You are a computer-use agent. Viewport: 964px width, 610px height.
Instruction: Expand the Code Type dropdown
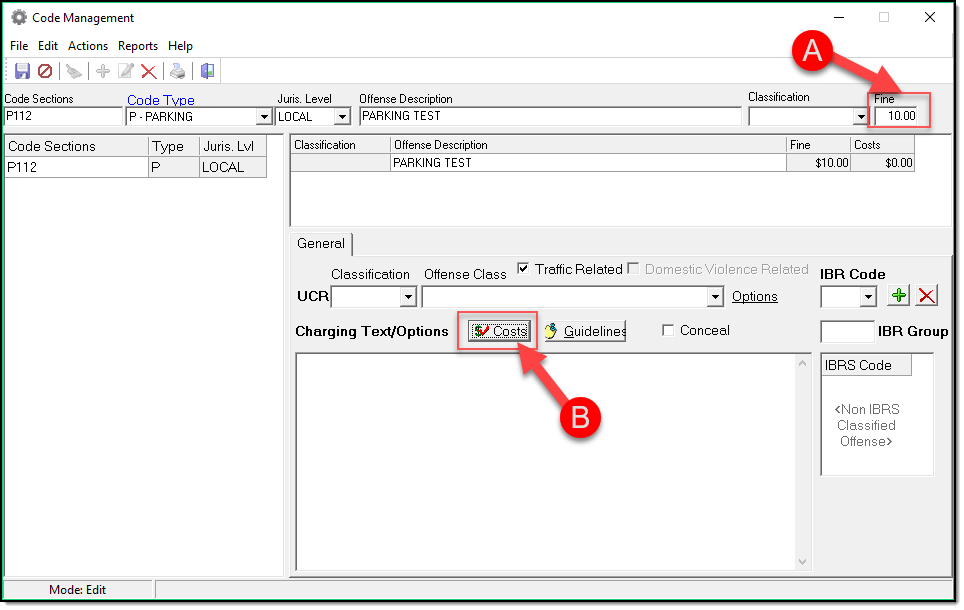coord(264,117)
